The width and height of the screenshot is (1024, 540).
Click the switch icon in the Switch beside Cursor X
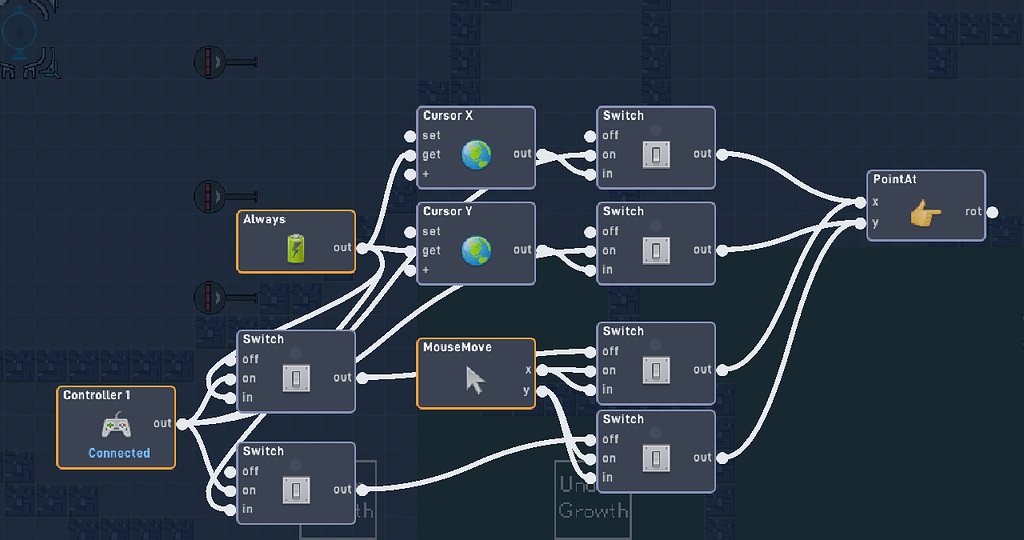[656, 155]
